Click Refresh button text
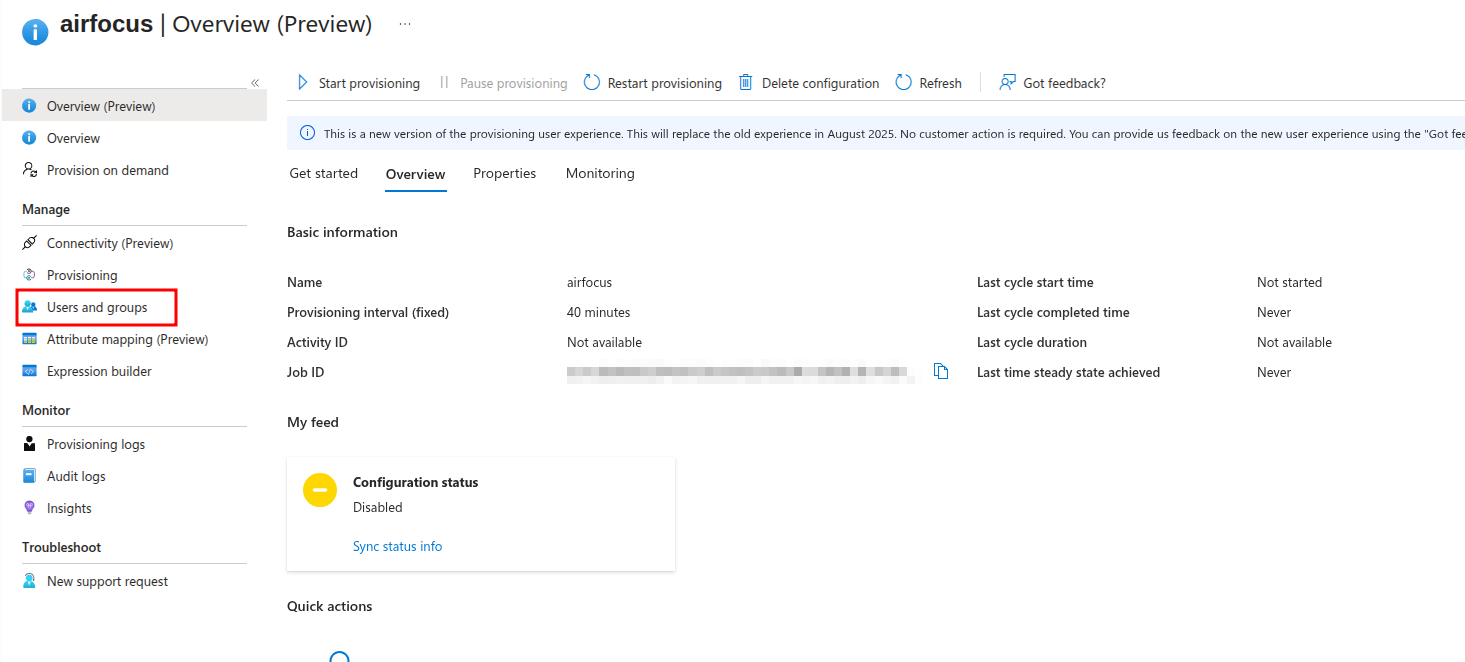The width and height of the screenshot is (1465, 662). click(x=941, y=84)
